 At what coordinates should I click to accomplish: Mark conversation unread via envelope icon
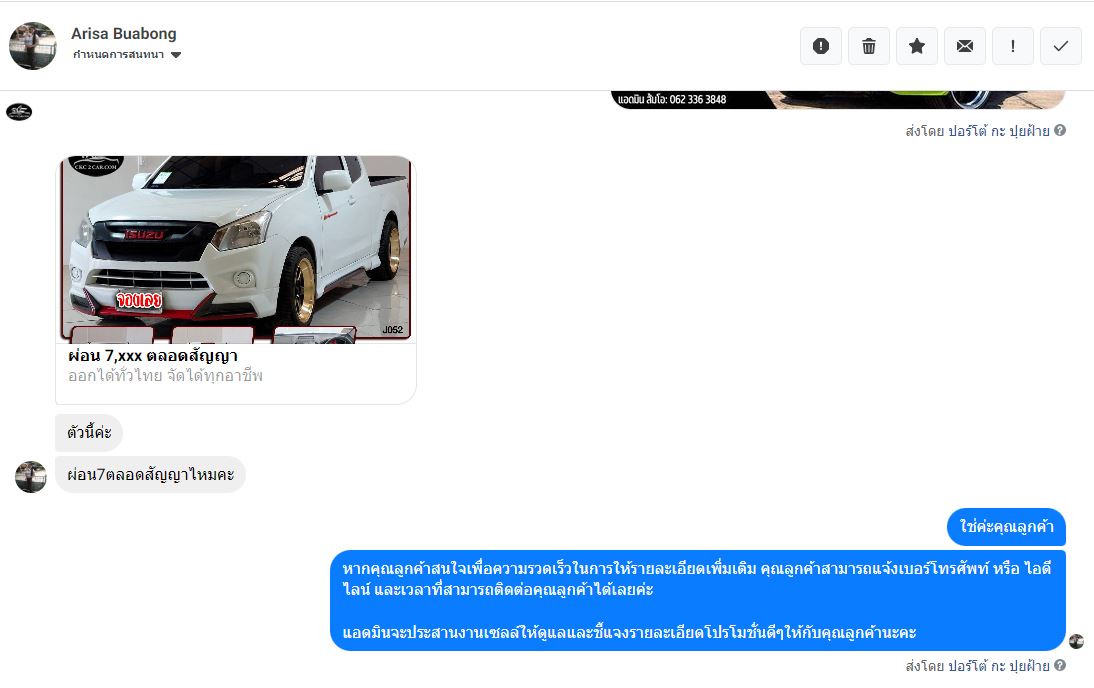pyautogui.click(x=965, y=46)
